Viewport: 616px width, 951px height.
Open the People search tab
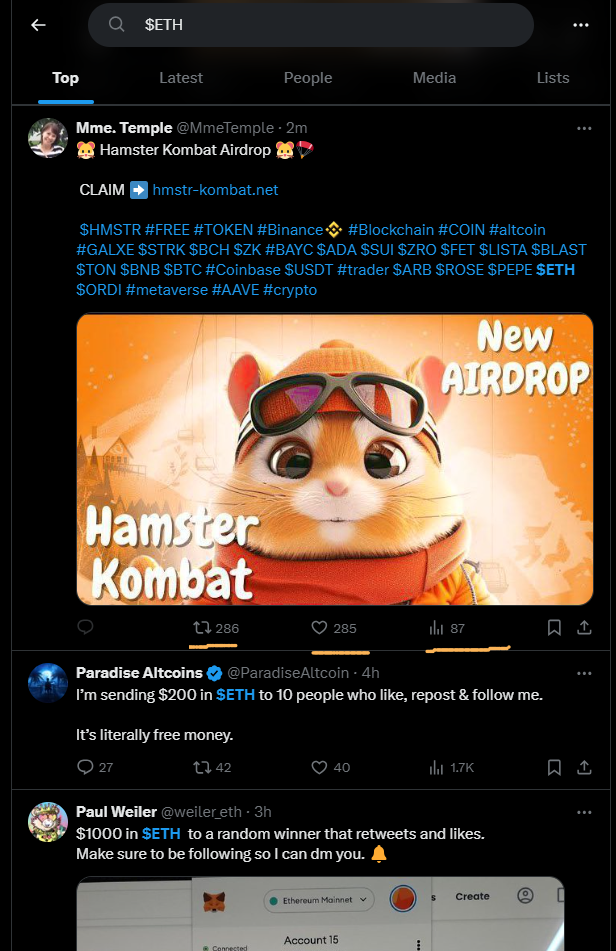tap(307, 78)
